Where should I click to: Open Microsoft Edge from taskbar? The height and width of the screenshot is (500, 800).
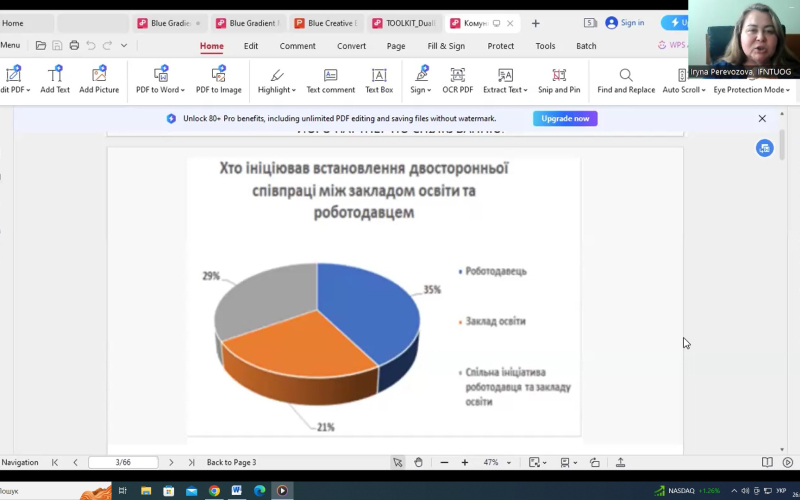(260, 490)
